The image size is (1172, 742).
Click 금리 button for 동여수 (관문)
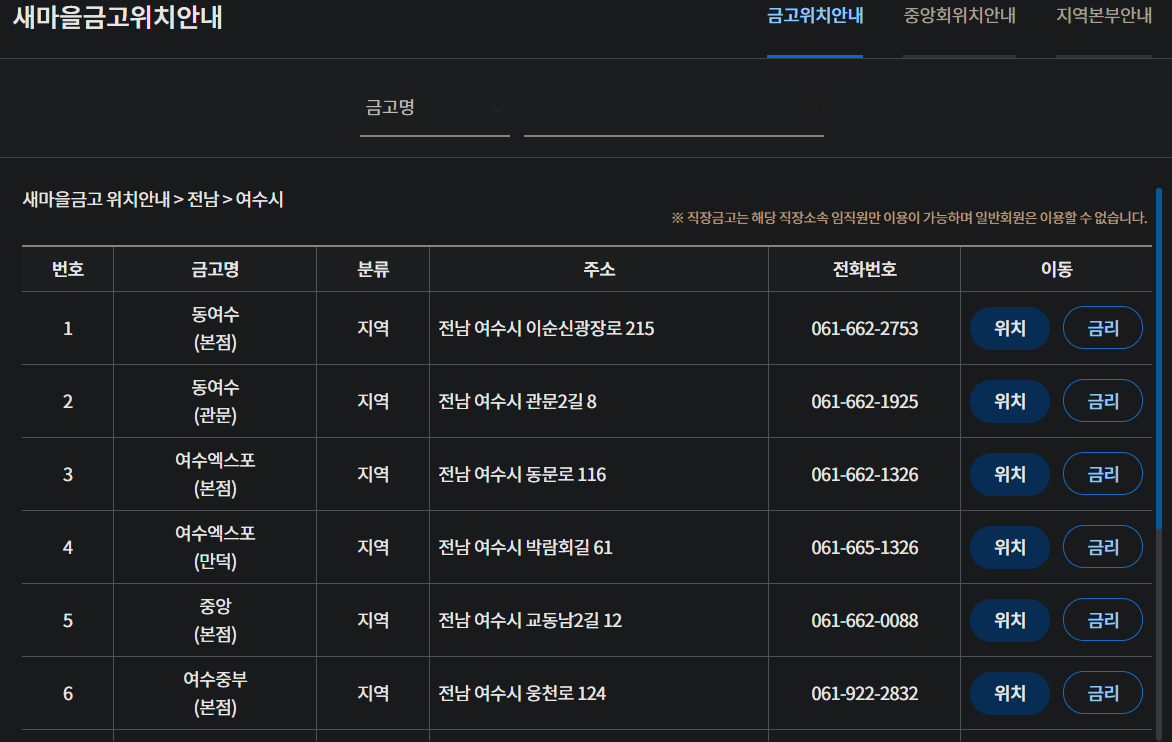point(1102,401)
